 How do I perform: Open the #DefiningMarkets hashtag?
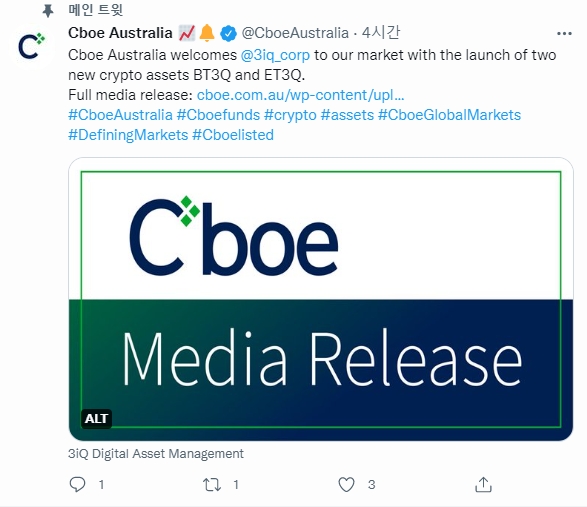[x=128, y=135]
